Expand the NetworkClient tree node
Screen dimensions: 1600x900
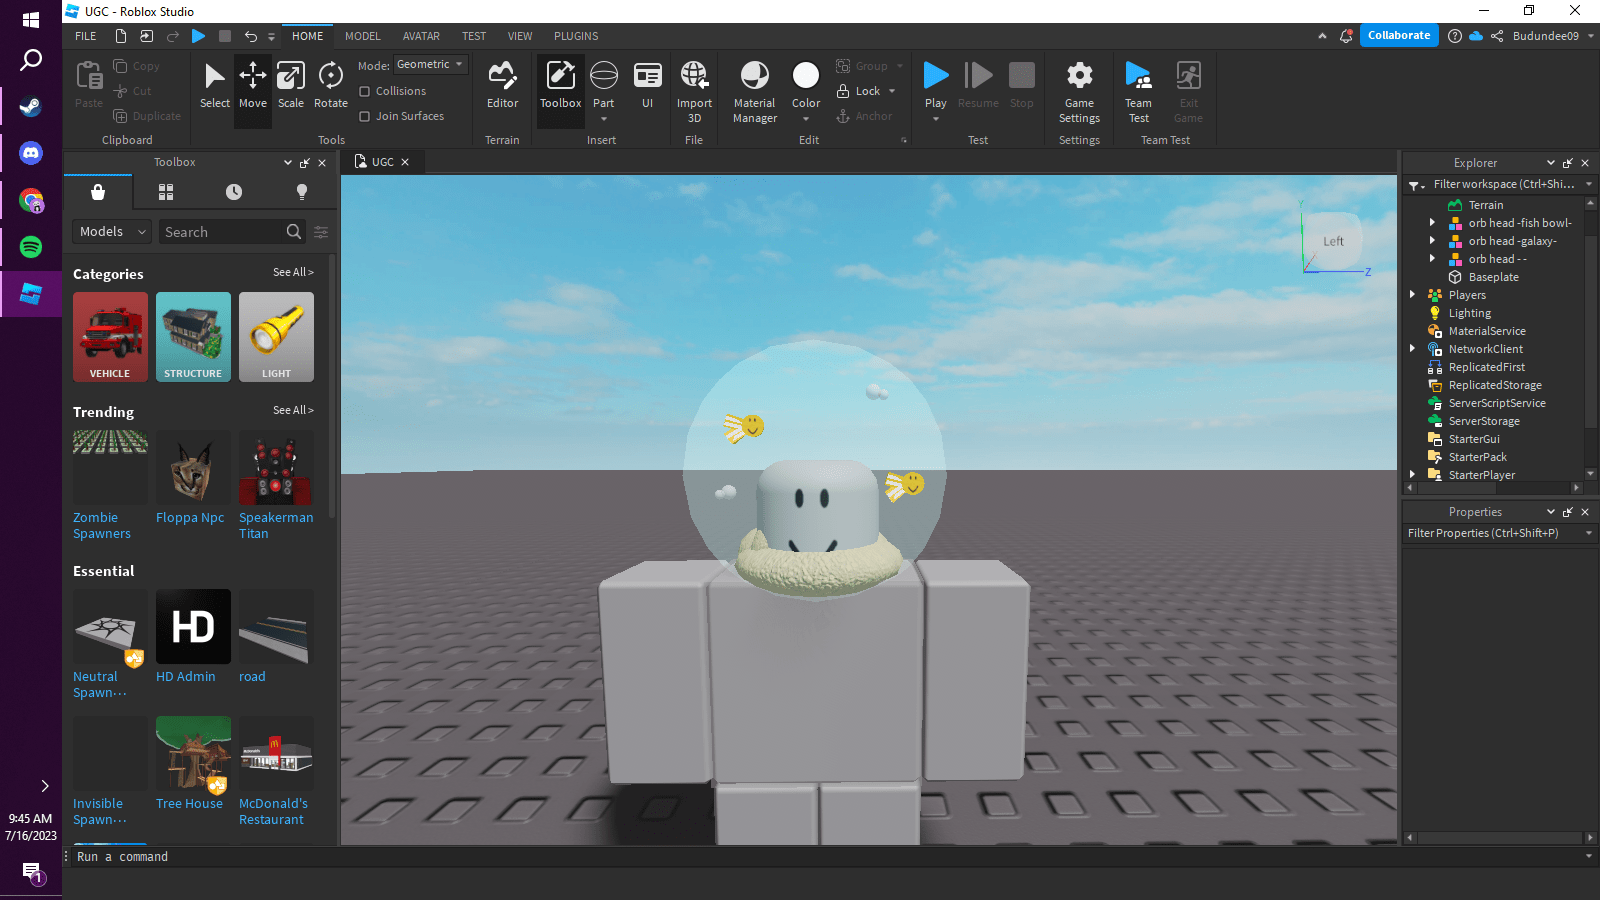1412,349
